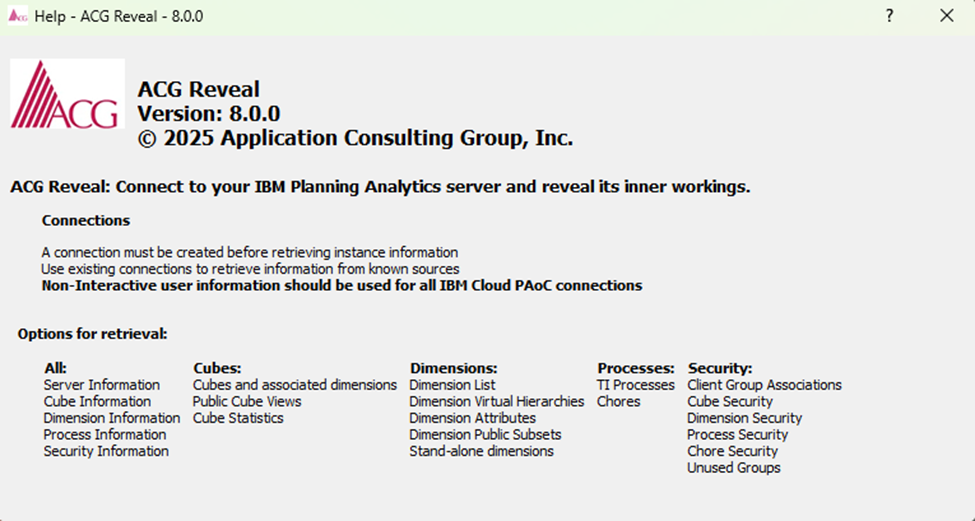Click Cube Information under All
The width and height of the screenshot is (975, 521).
pos(97,402)
